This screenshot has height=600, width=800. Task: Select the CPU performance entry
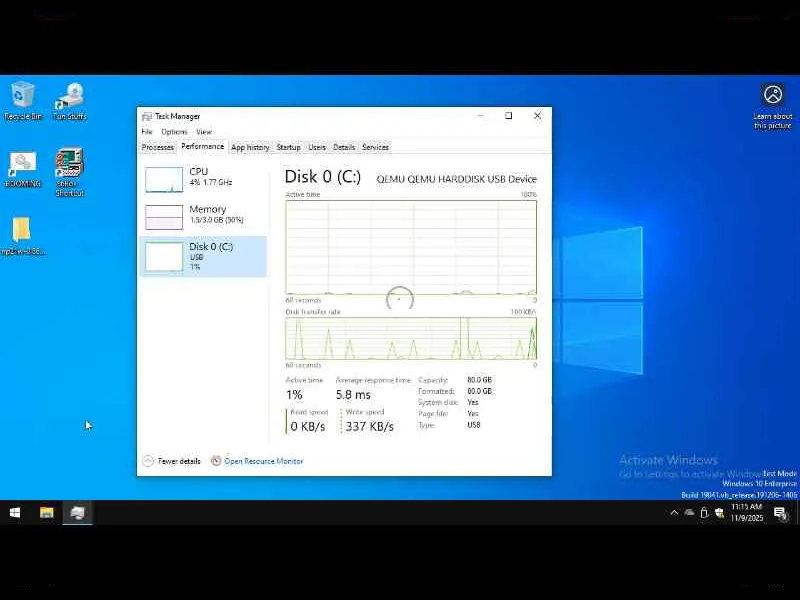(x=203, y=180)
